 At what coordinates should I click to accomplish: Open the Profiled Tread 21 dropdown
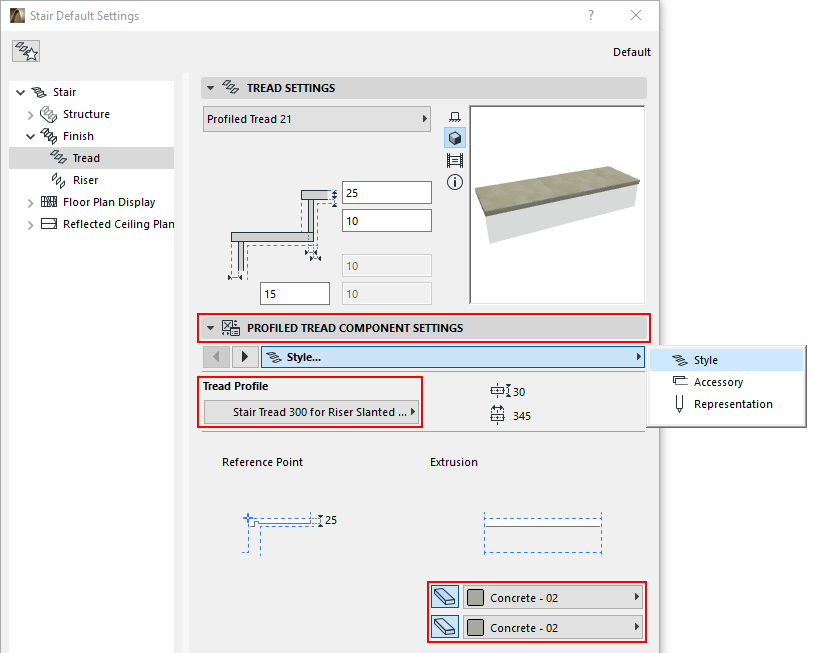pos(316,119)
